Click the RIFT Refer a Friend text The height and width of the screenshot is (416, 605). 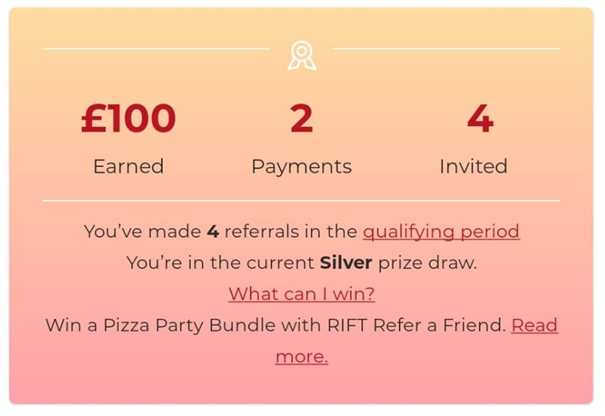[x=416, y=325]
